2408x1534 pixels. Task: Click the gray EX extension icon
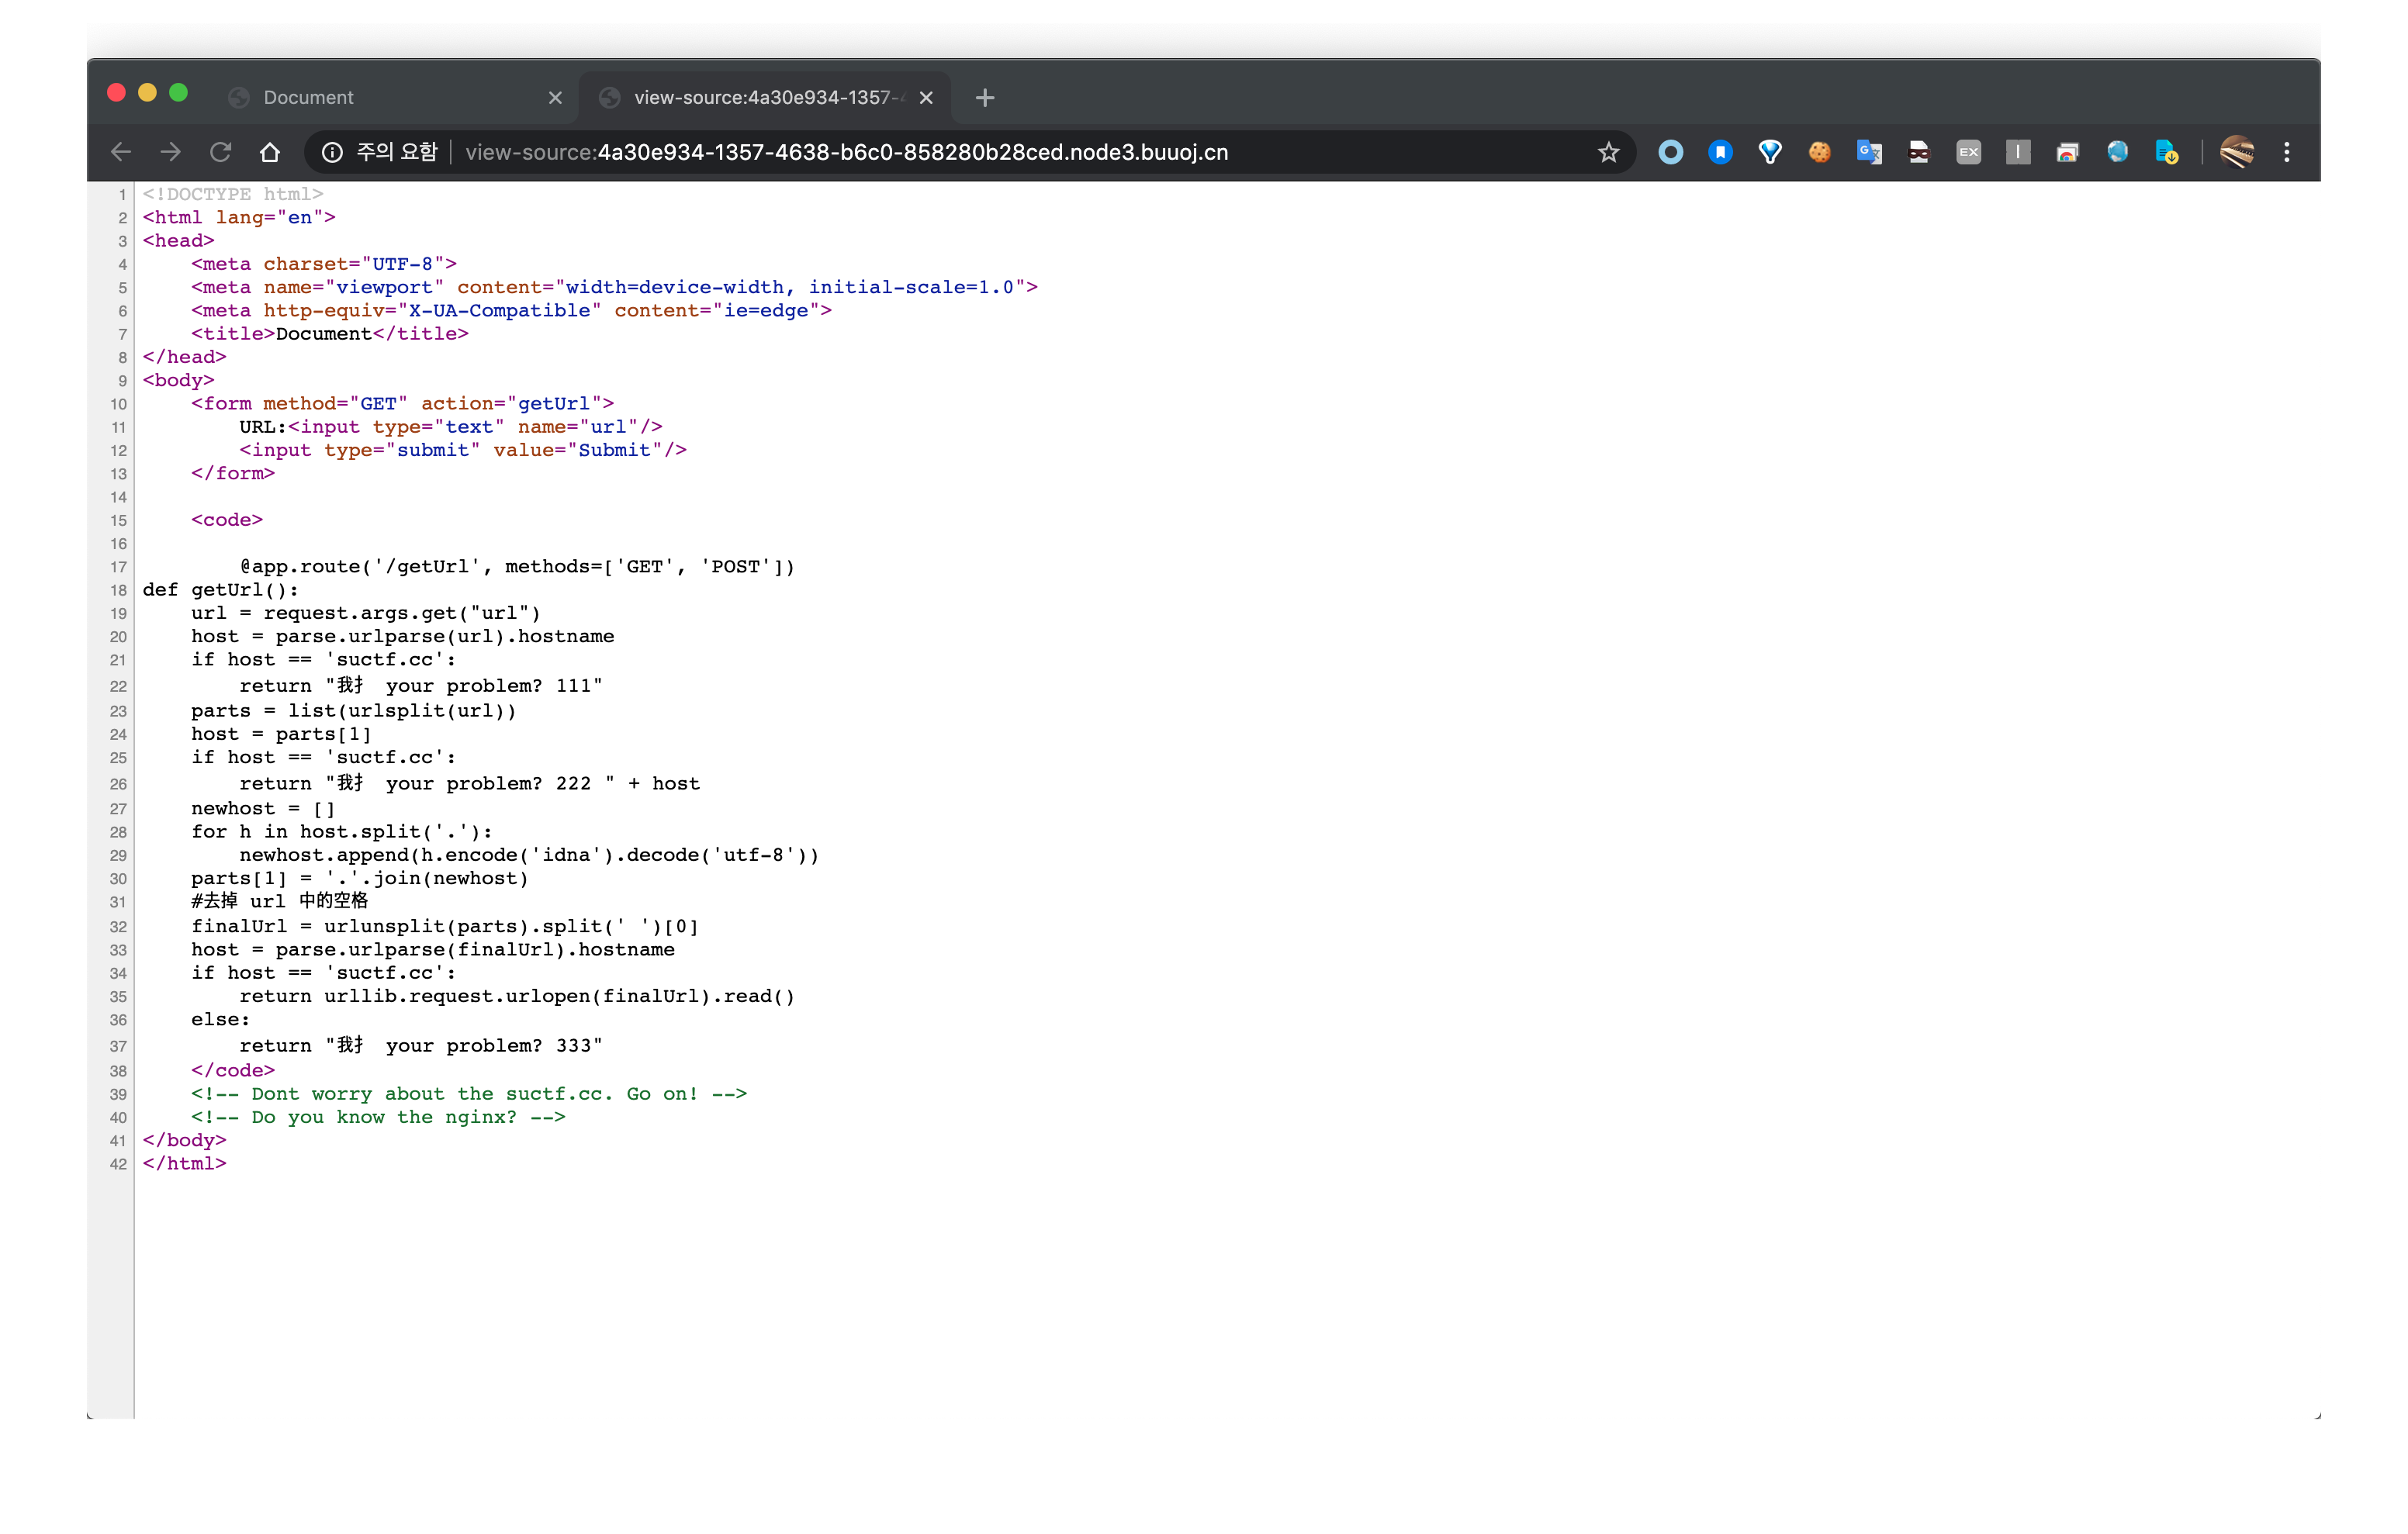tap(1968, 152)
